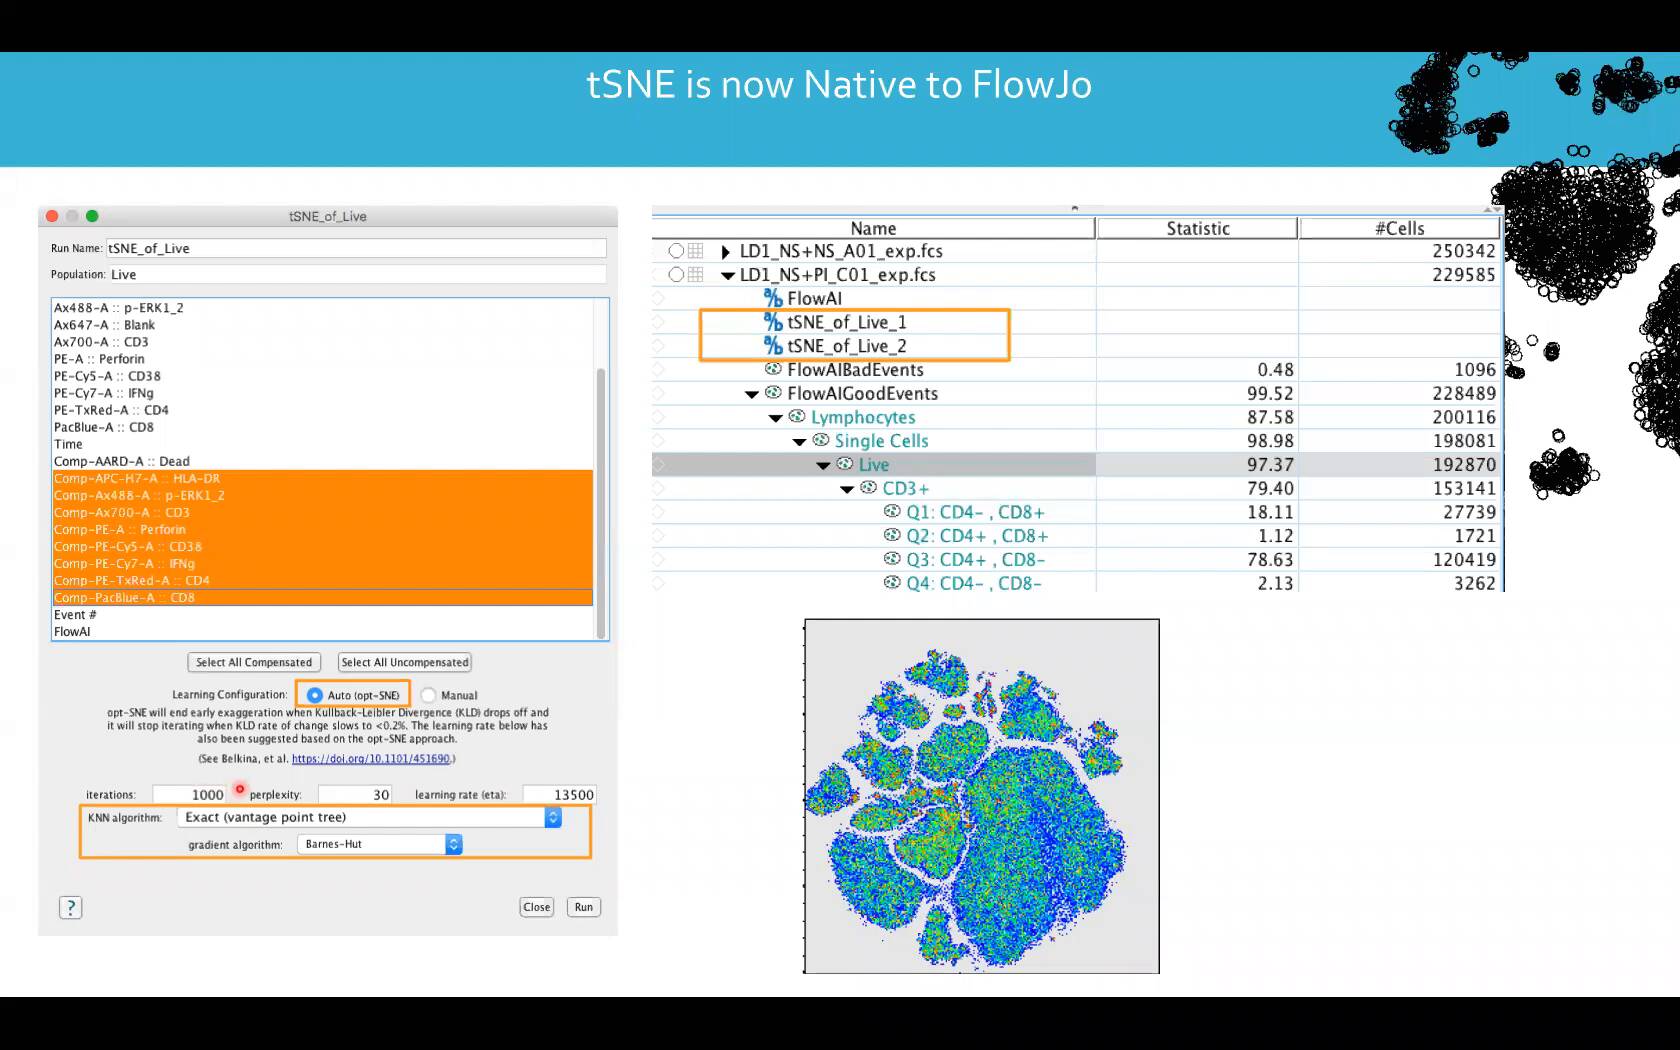Select the Event # parameter

[x=323, y=615]
